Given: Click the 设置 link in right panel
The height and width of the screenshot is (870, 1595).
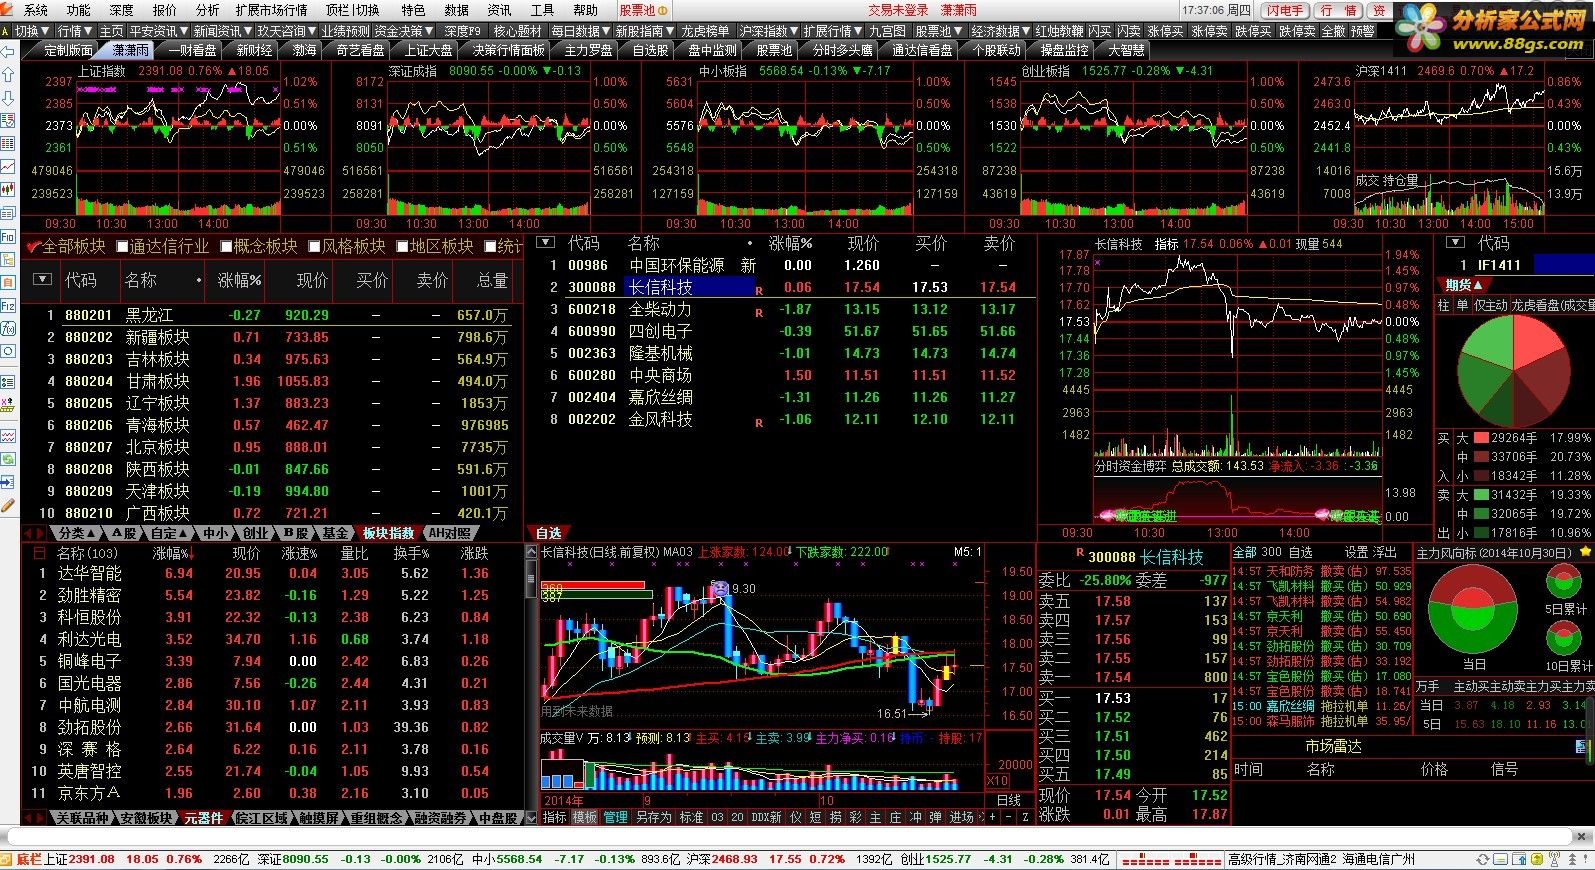Looking at the screenshot, I should click(1356, 552).
